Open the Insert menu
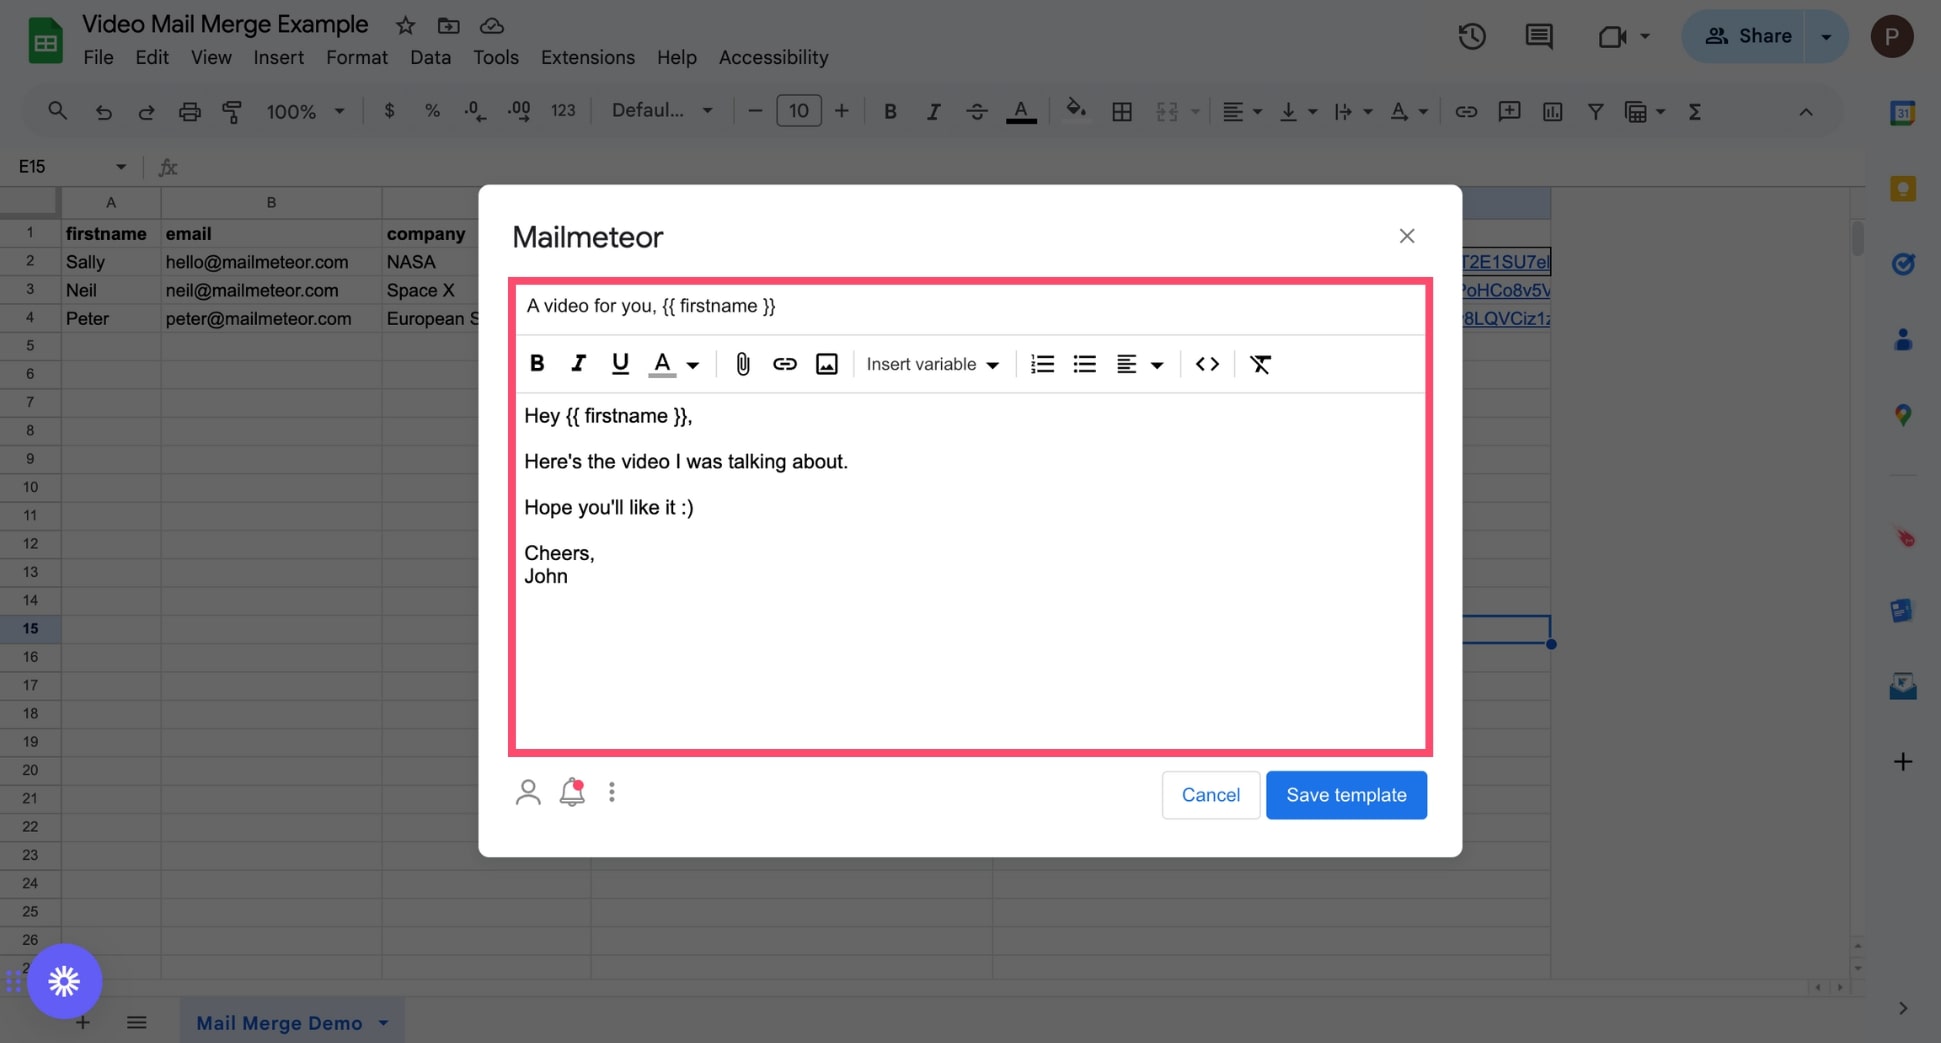The height and width of the screenshot is (1043, 1941). pos(278,58)
